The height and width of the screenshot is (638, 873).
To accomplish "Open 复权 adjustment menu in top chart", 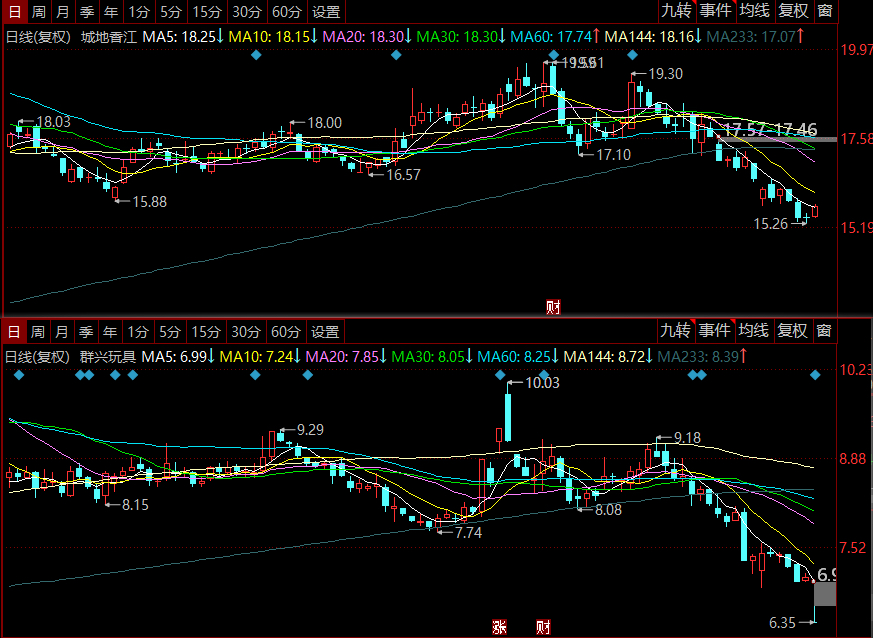I will point(793,11).
